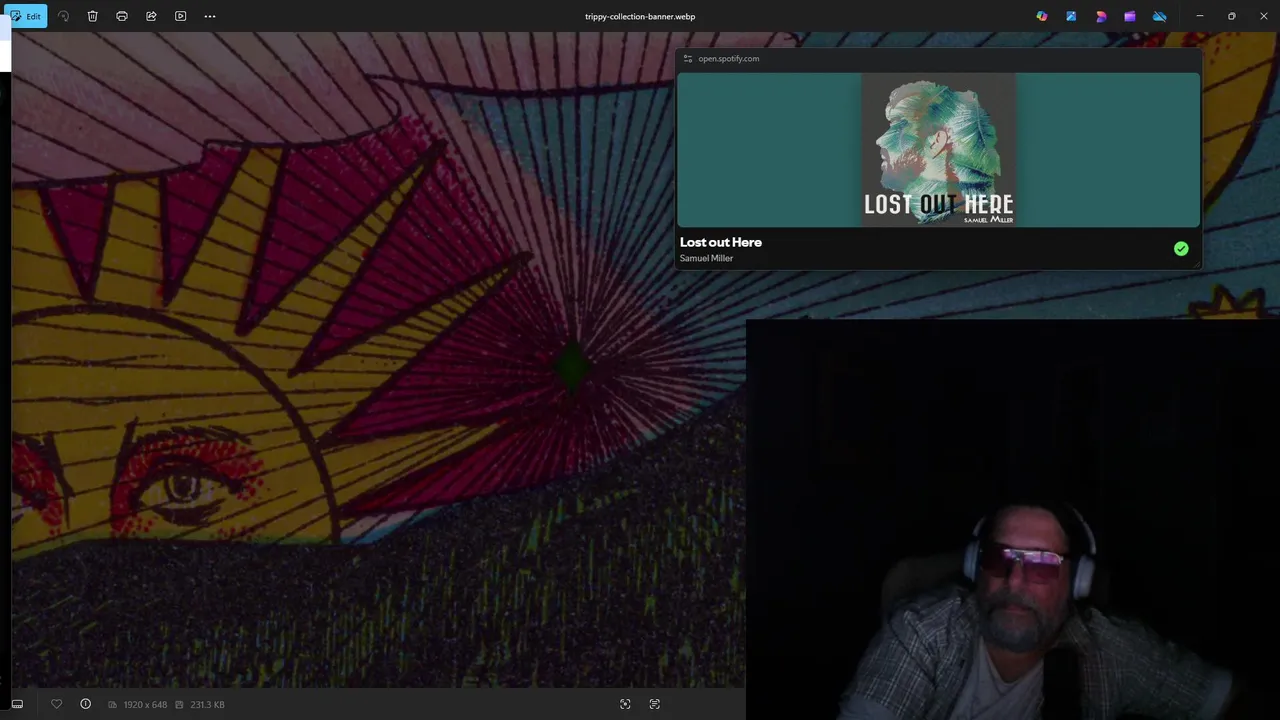
Task: Click the Samuel Miller artist name
Action: coord(706,258)
